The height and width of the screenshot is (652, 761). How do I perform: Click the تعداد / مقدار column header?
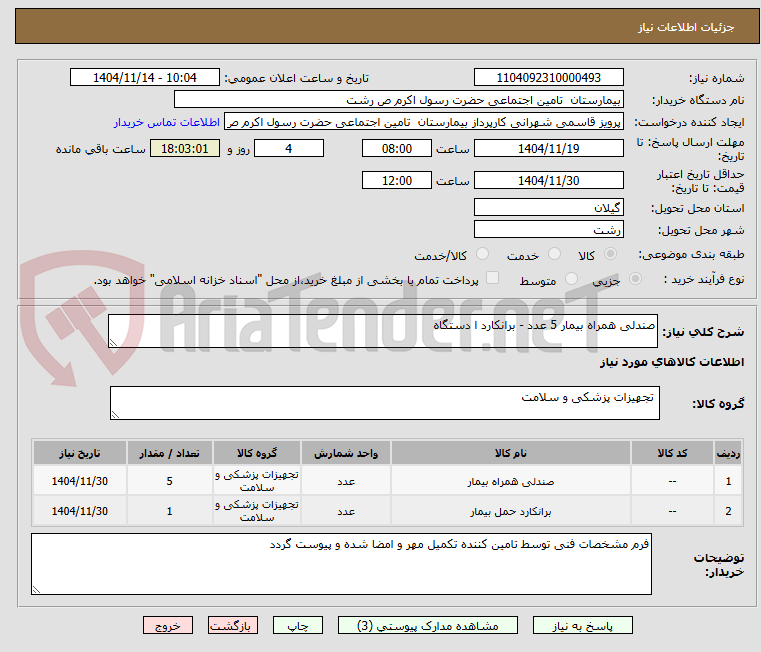(169, 453)
